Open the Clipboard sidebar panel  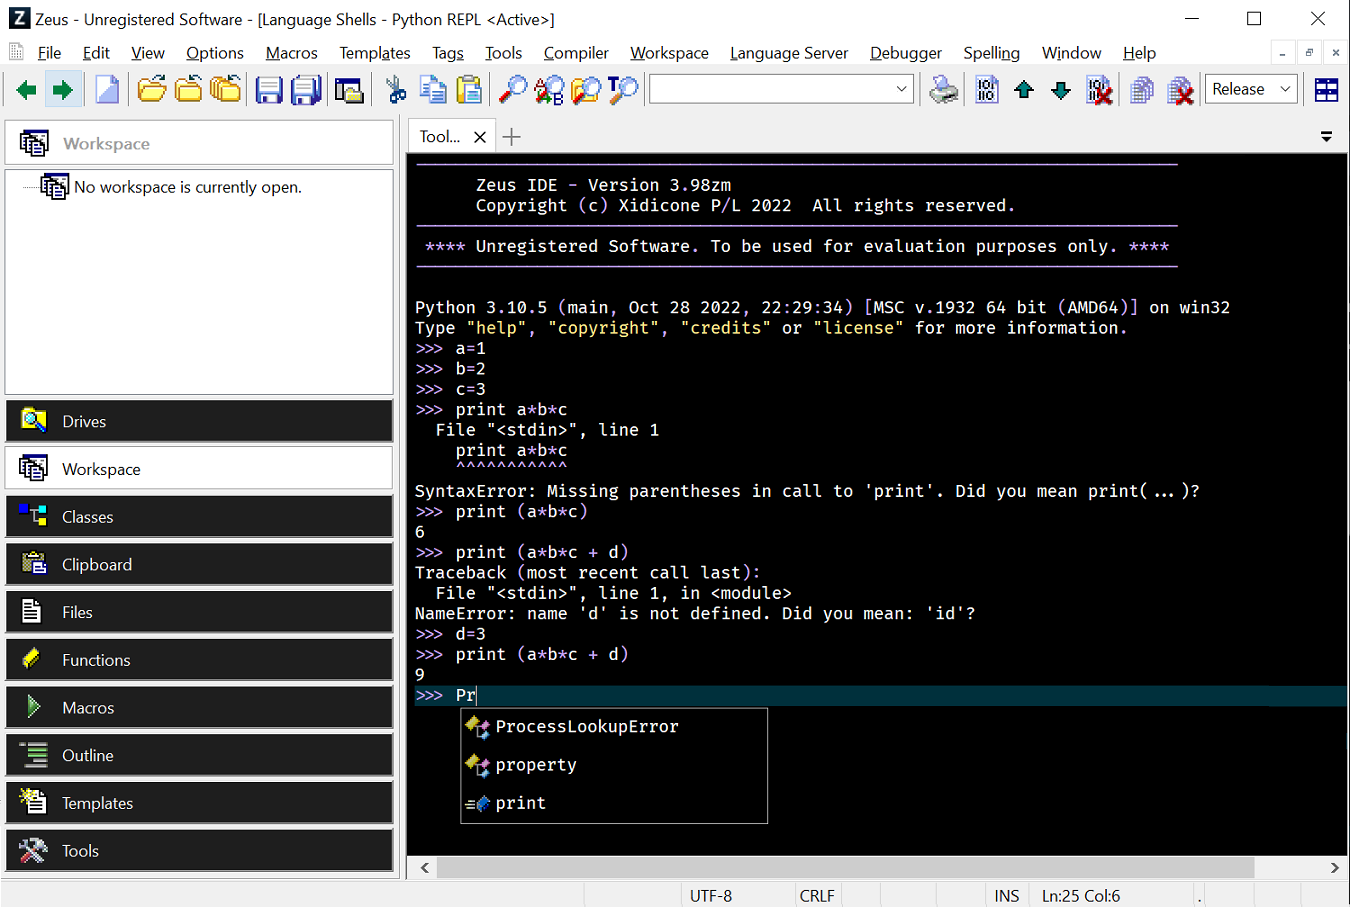pyautogui.click(x=199, y=564)
